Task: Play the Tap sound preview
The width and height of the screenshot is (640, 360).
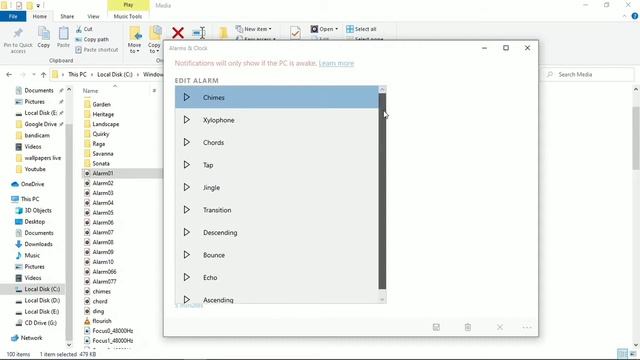Action: click(x=187, y=164)
